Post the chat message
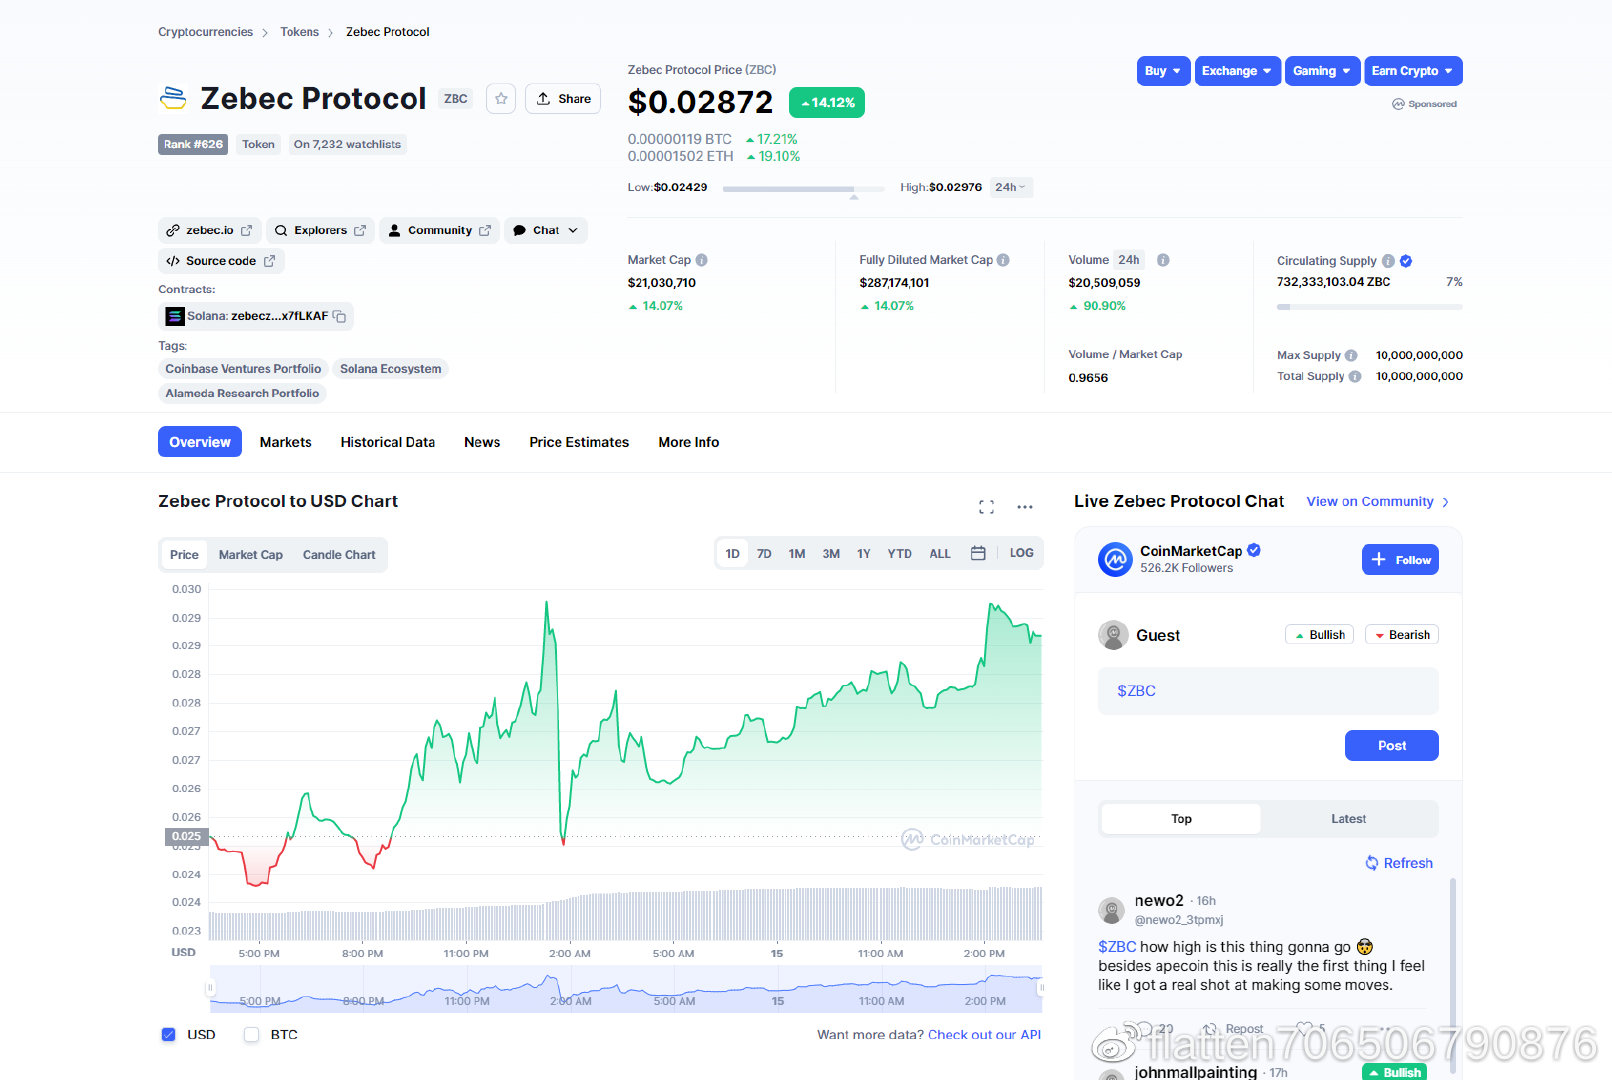This screenshot has height=1080, width=1612. pos(1391,746)
